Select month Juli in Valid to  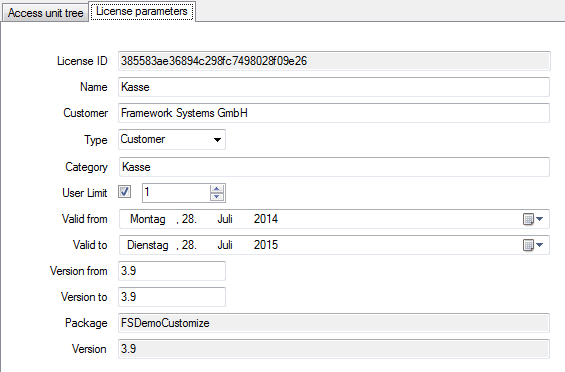point(225,245)
